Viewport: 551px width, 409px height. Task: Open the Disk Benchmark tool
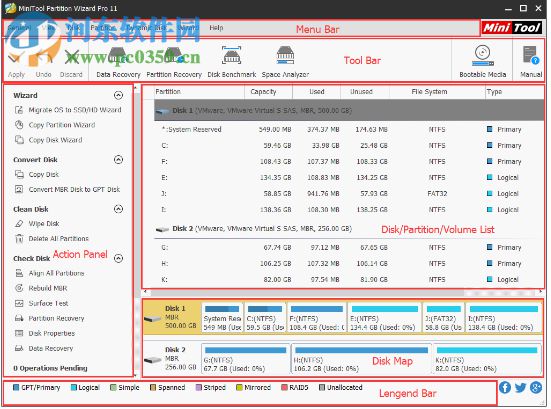point(232,62)
